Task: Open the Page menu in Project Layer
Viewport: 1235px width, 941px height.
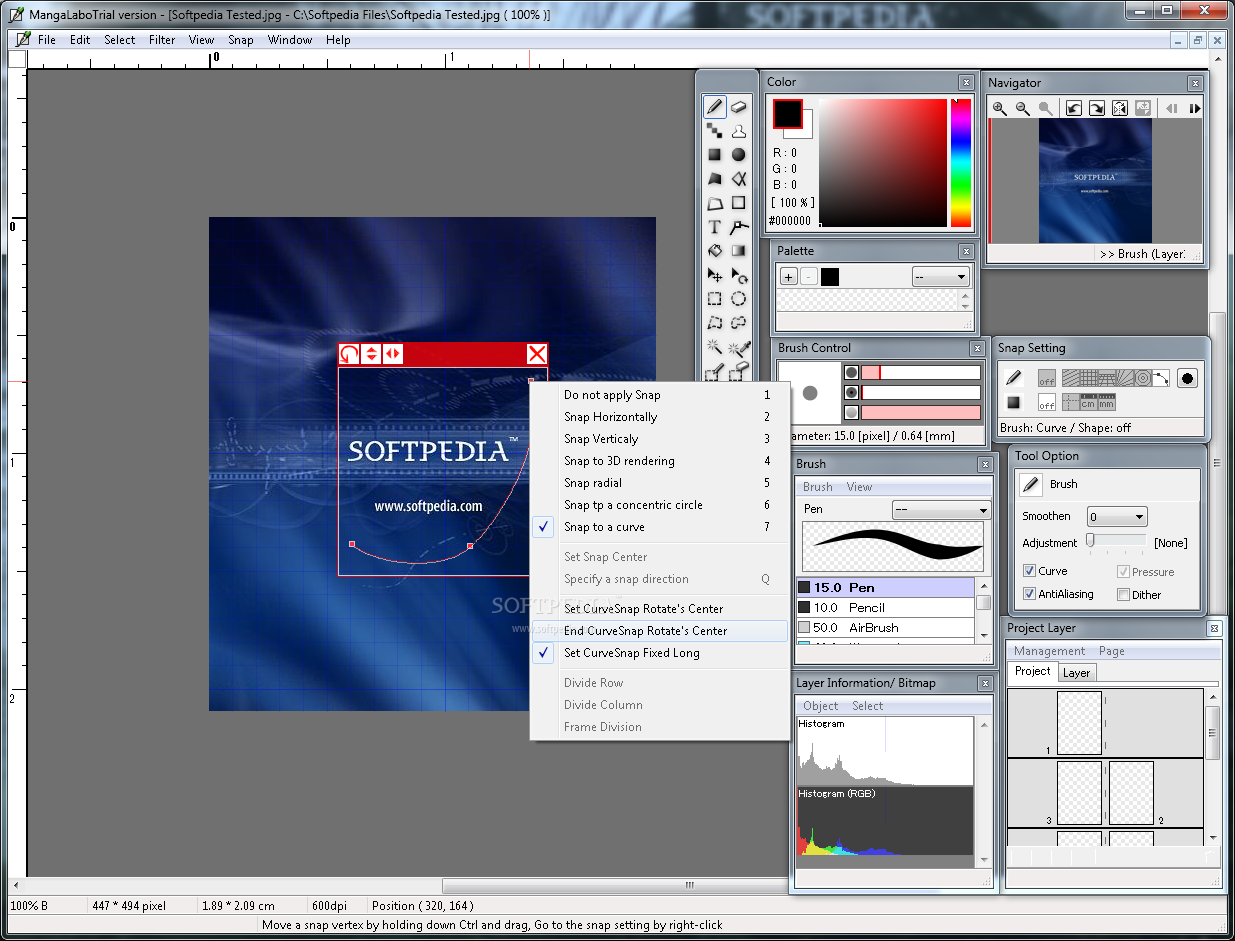Action: (x=1112, y=651)
